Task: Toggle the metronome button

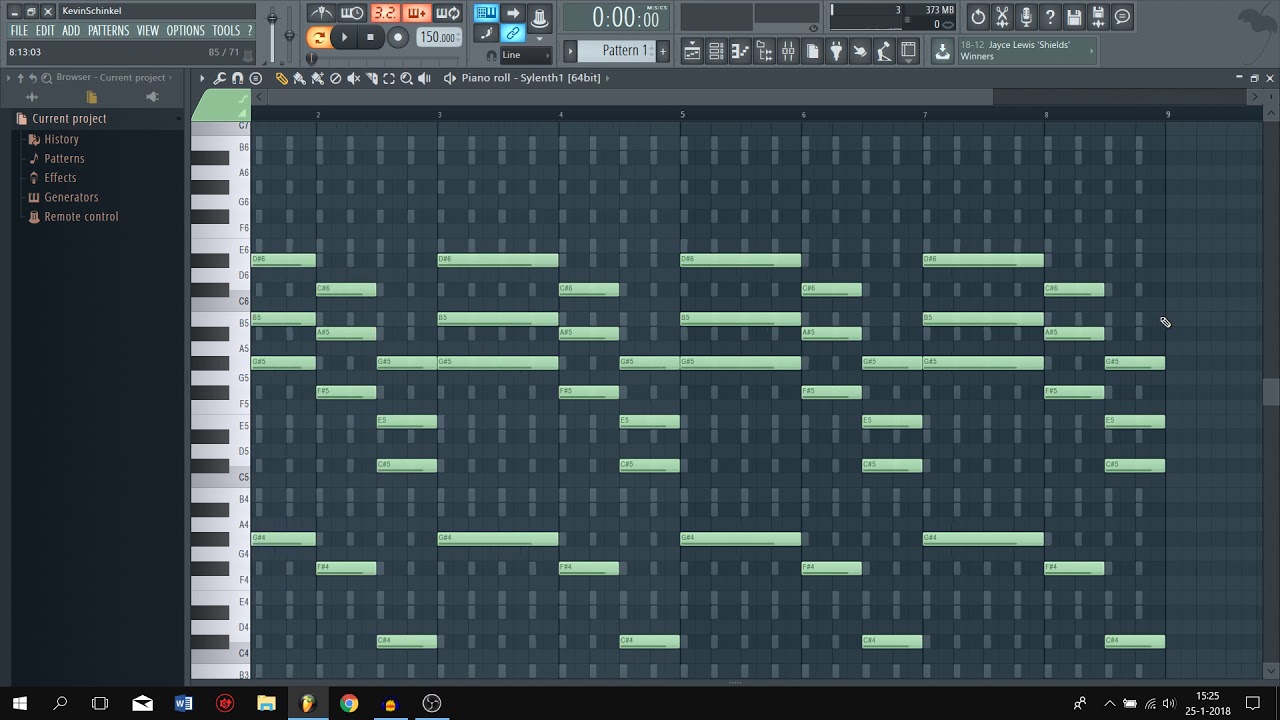Action: coord(321,13)
